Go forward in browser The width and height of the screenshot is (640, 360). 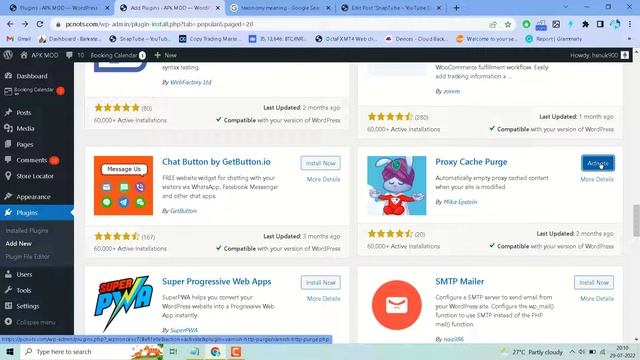tap(25, 24)
